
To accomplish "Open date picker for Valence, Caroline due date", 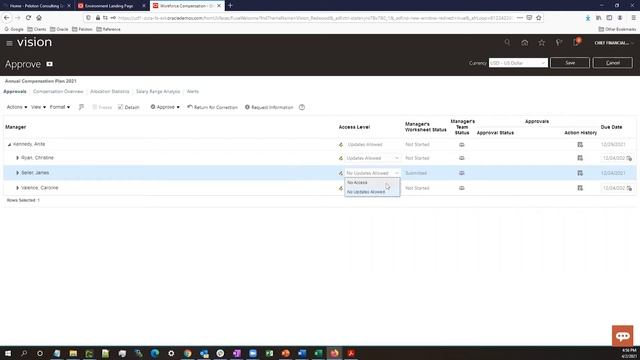I will (629, 188).
